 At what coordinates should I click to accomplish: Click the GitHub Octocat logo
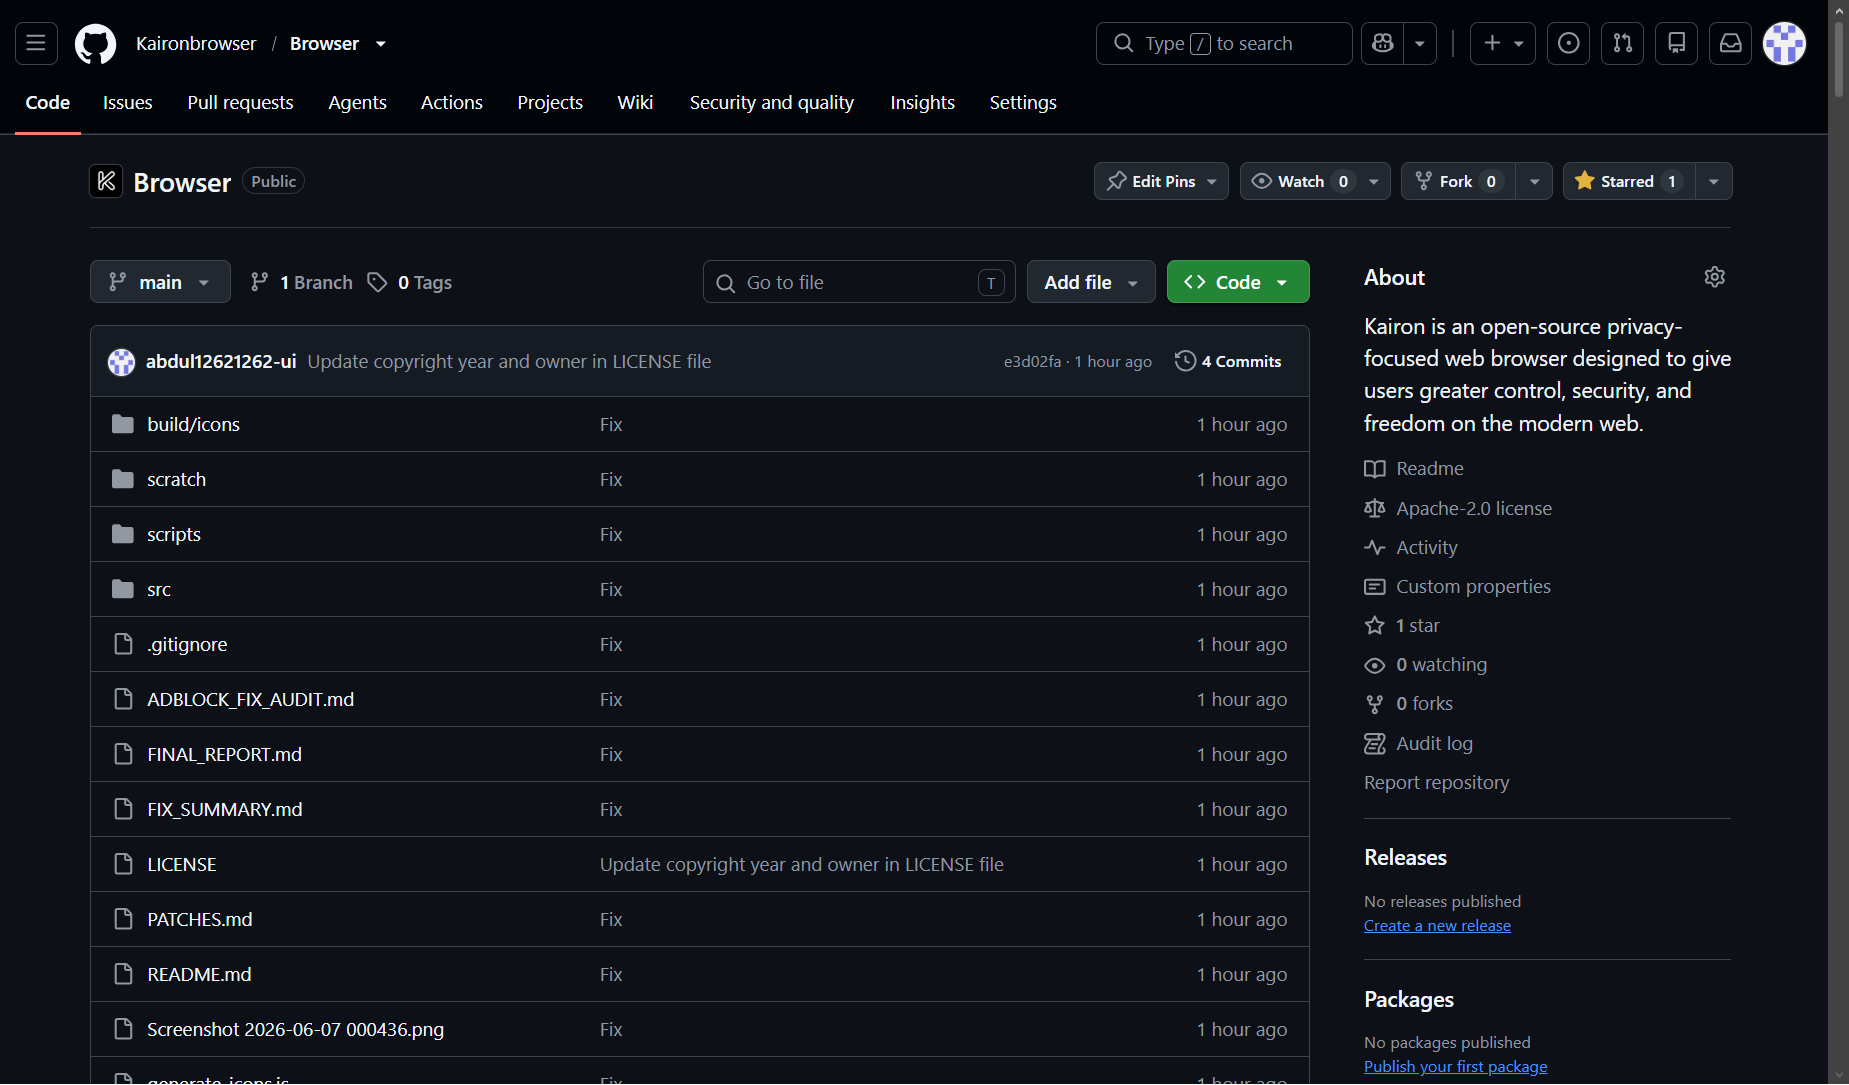pos(96,43)
